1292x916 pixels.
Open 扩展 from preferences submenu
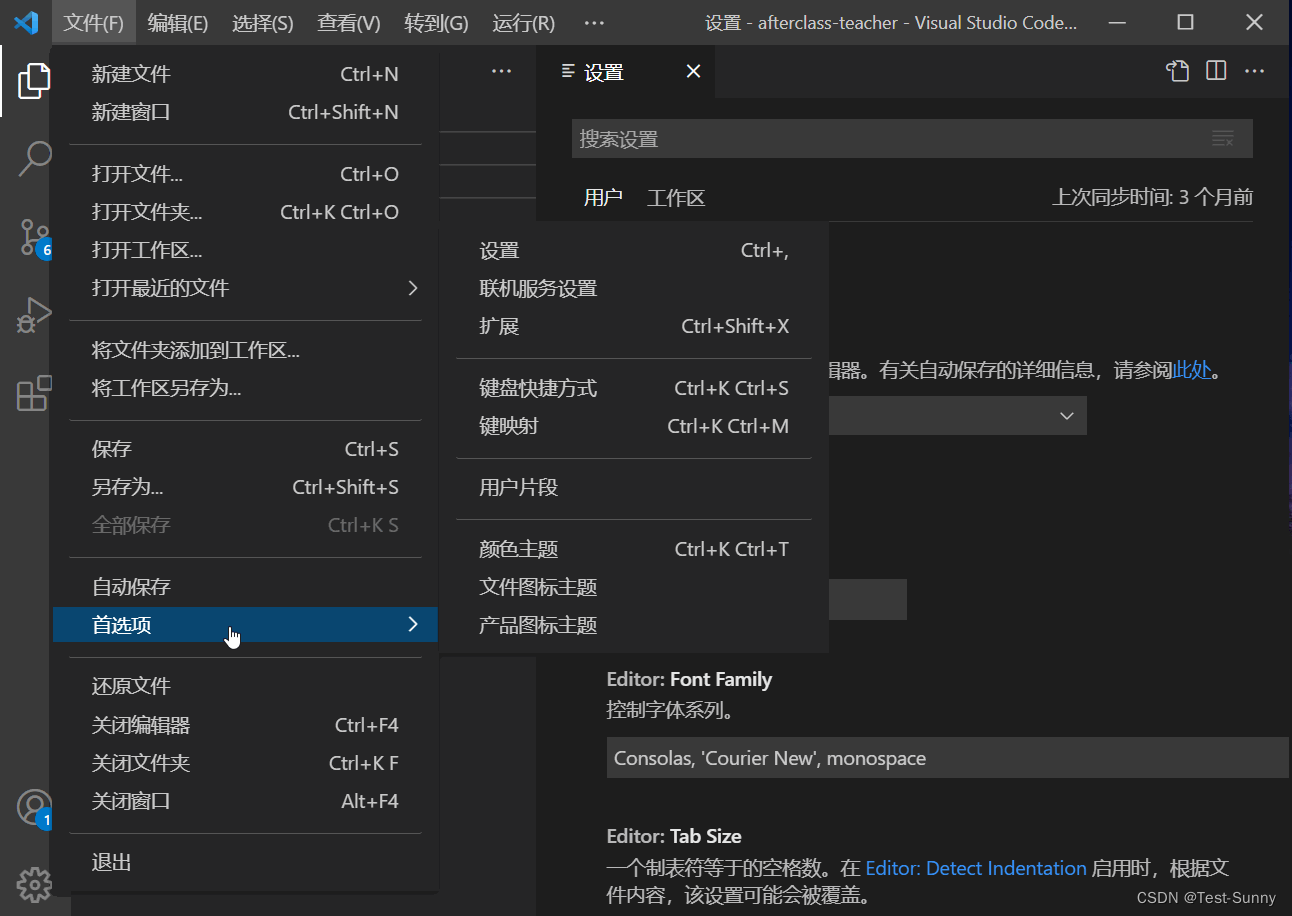click(x=634, y=326)
